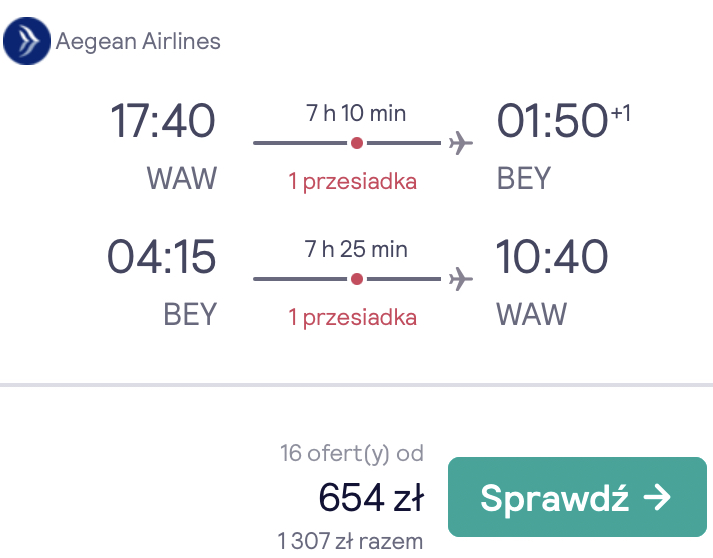Image resolution: width=713 pixels, height=558 pixels.
Task: Click the outbound flight airplane icon
Action: [x=461, y=143]
